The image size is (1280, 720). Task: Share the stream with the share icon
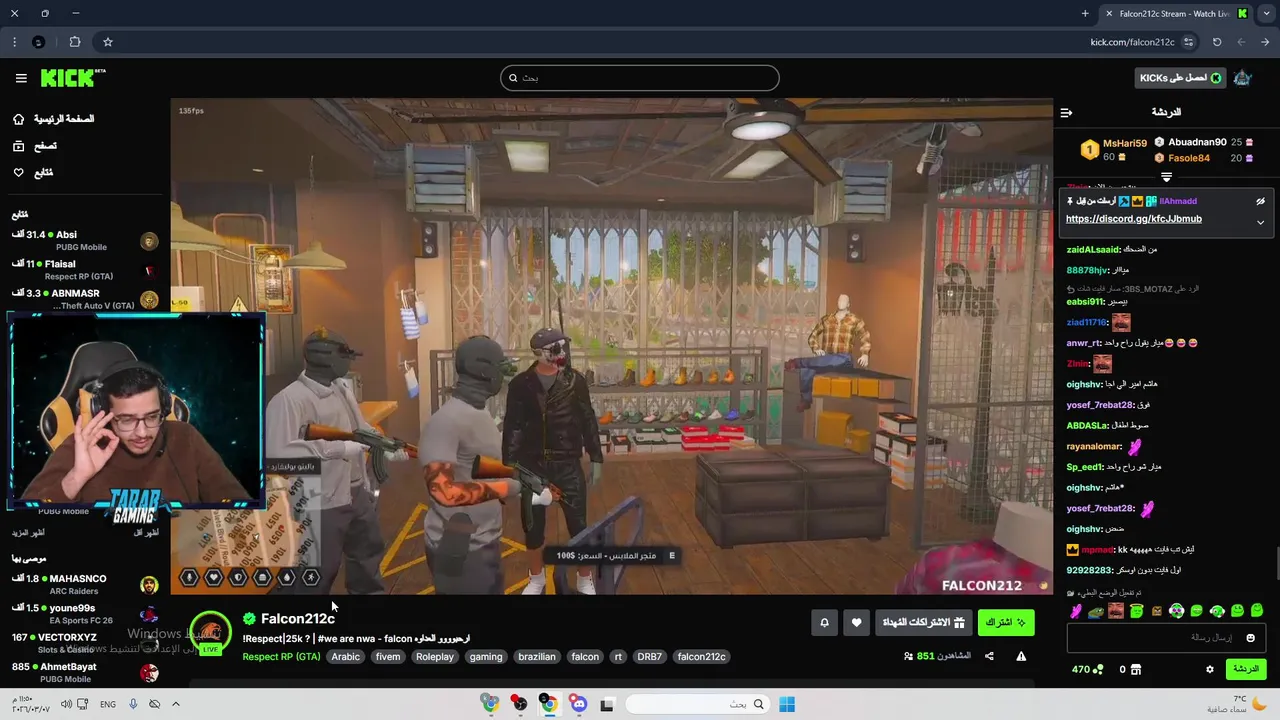click(x=989, y=657)
